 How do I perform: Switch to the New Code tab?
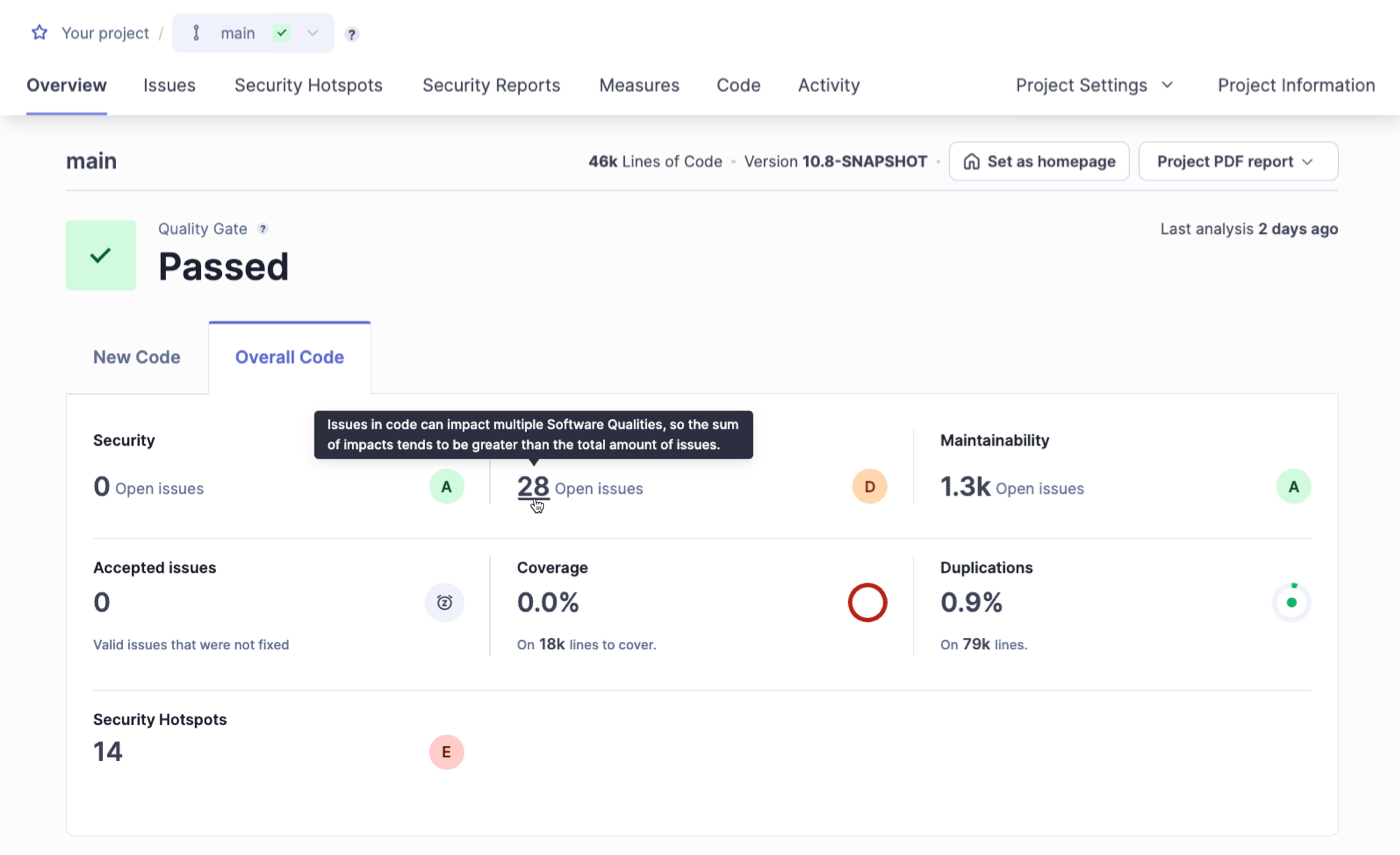tap(136, 357)
